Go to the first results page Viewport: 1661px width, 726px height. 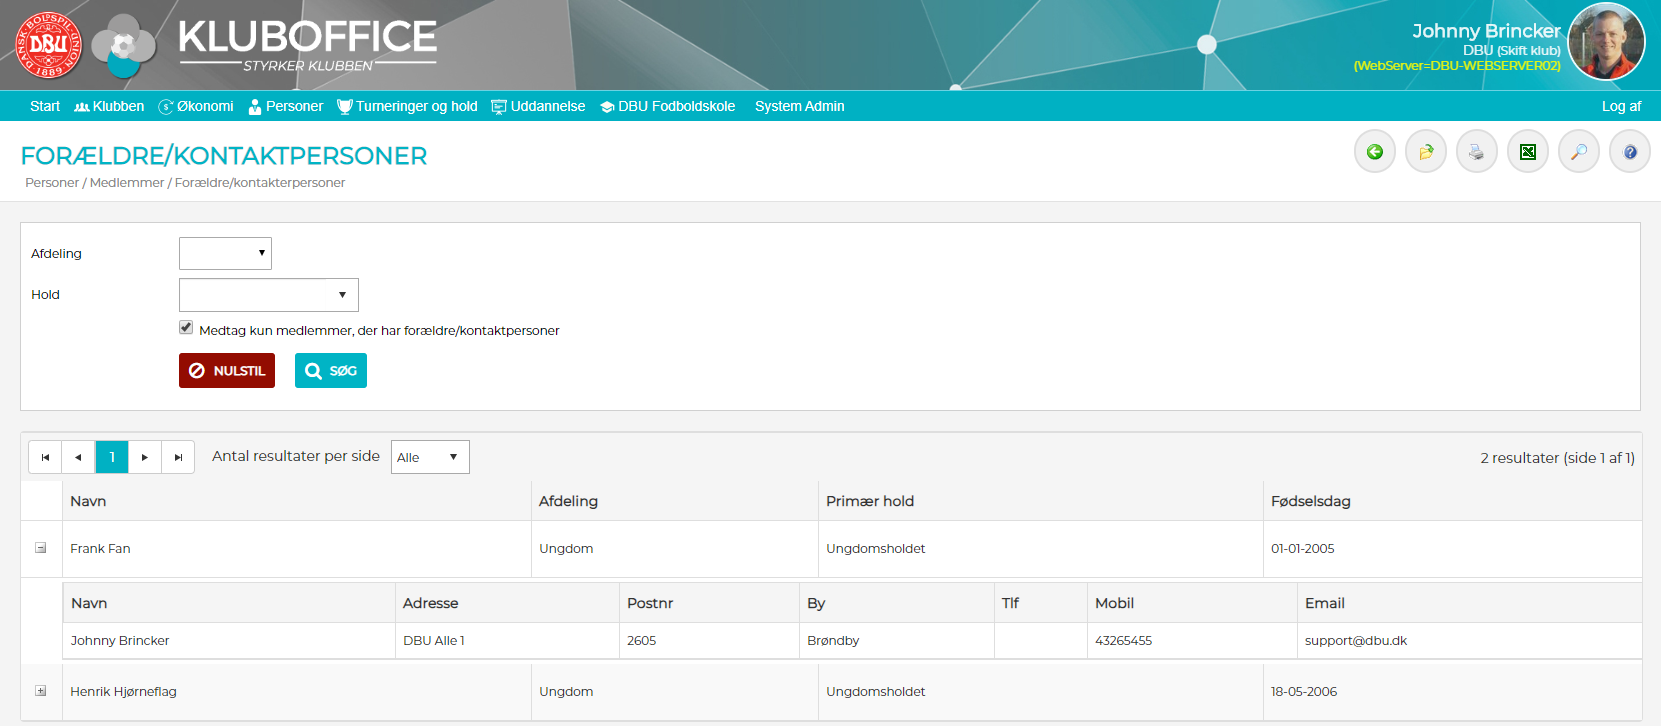pos(45,457)
